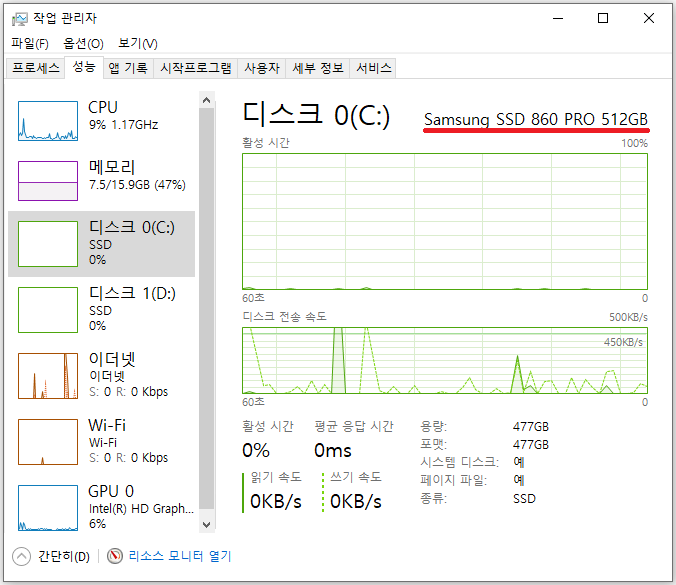Select the 성능 tab
Viewport: 676px width, 585px height.
84,67
